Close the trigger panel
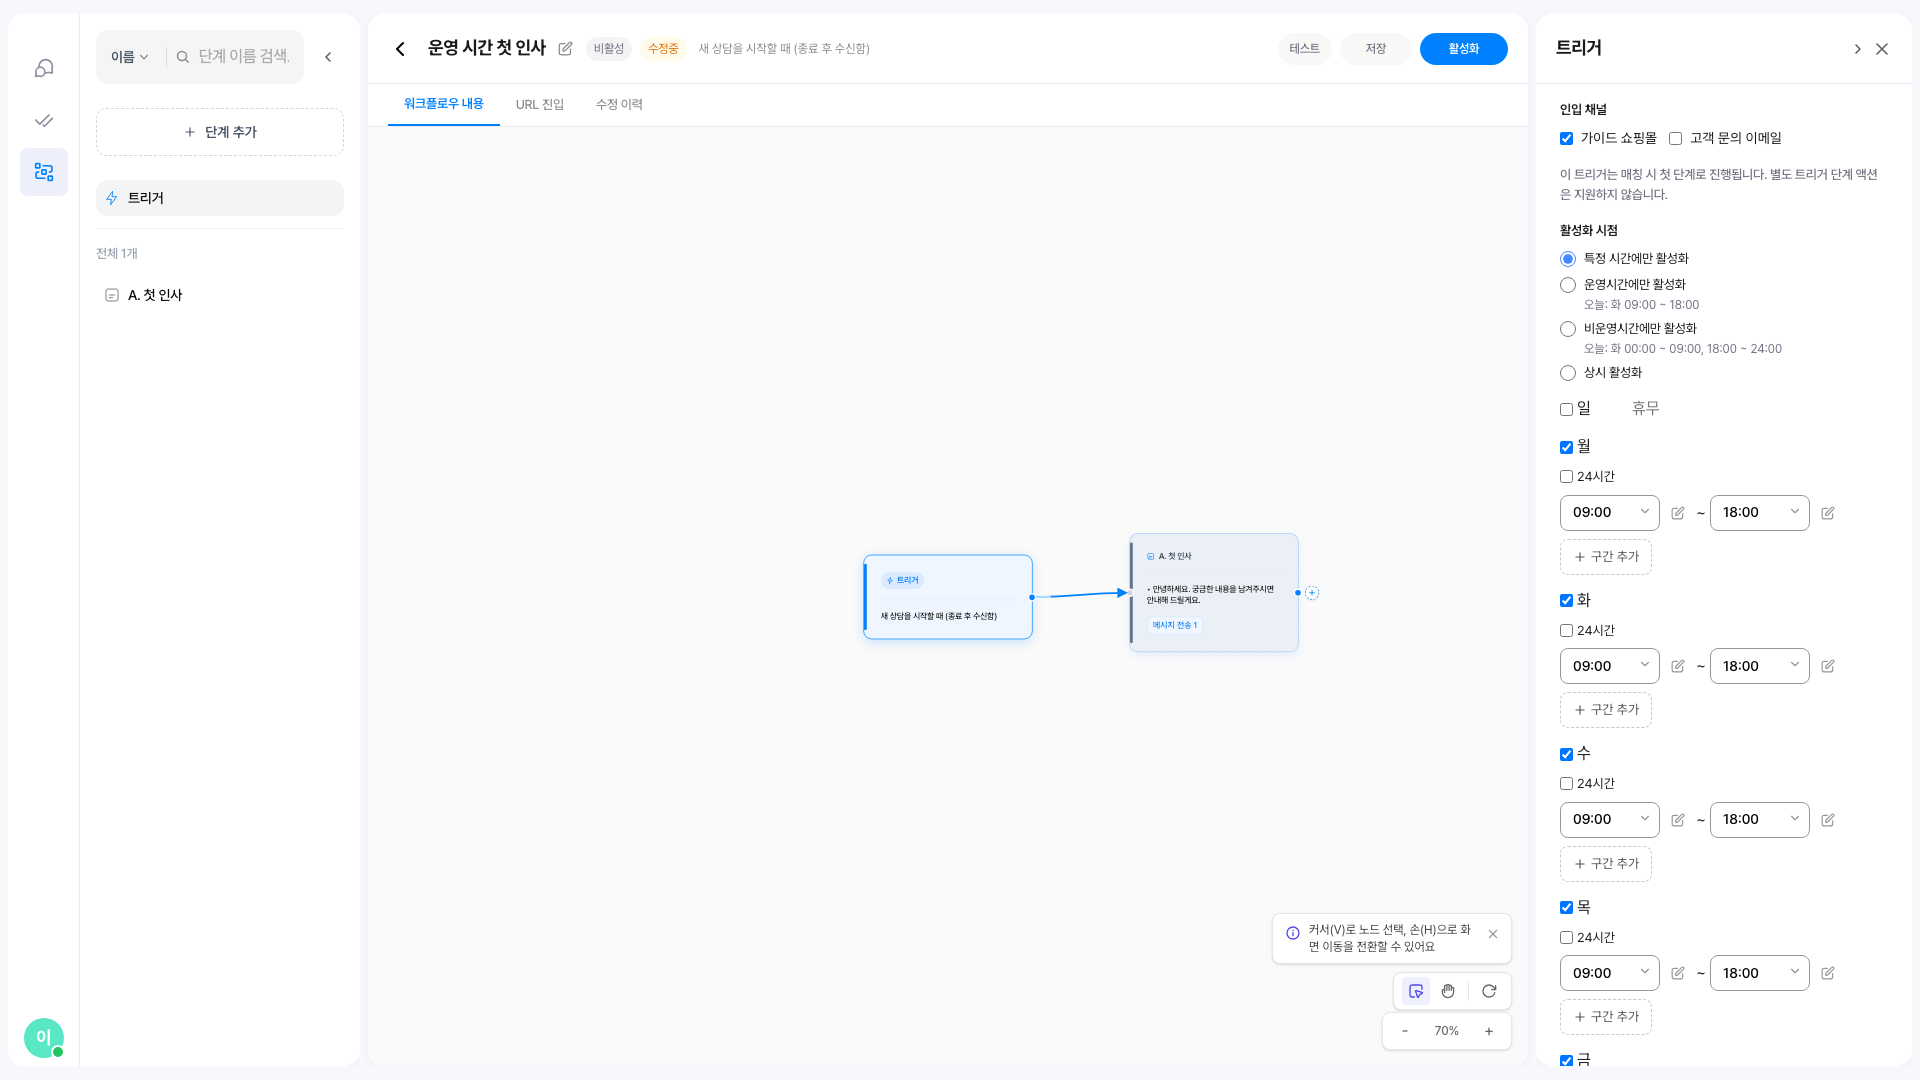Viewport: 1920px width, 1080px height. (1882, 49)
